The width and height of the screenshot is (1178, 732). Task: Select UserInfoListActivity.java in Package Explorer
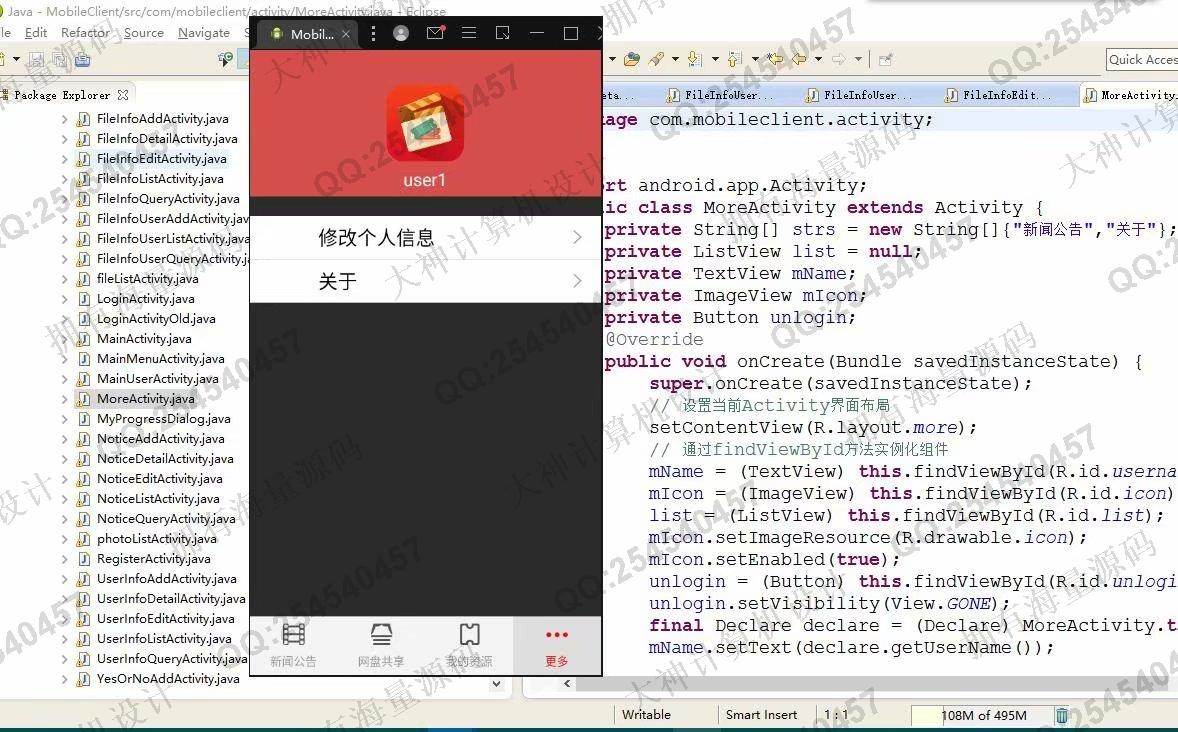pyautogui.click(x=164, y=639)
